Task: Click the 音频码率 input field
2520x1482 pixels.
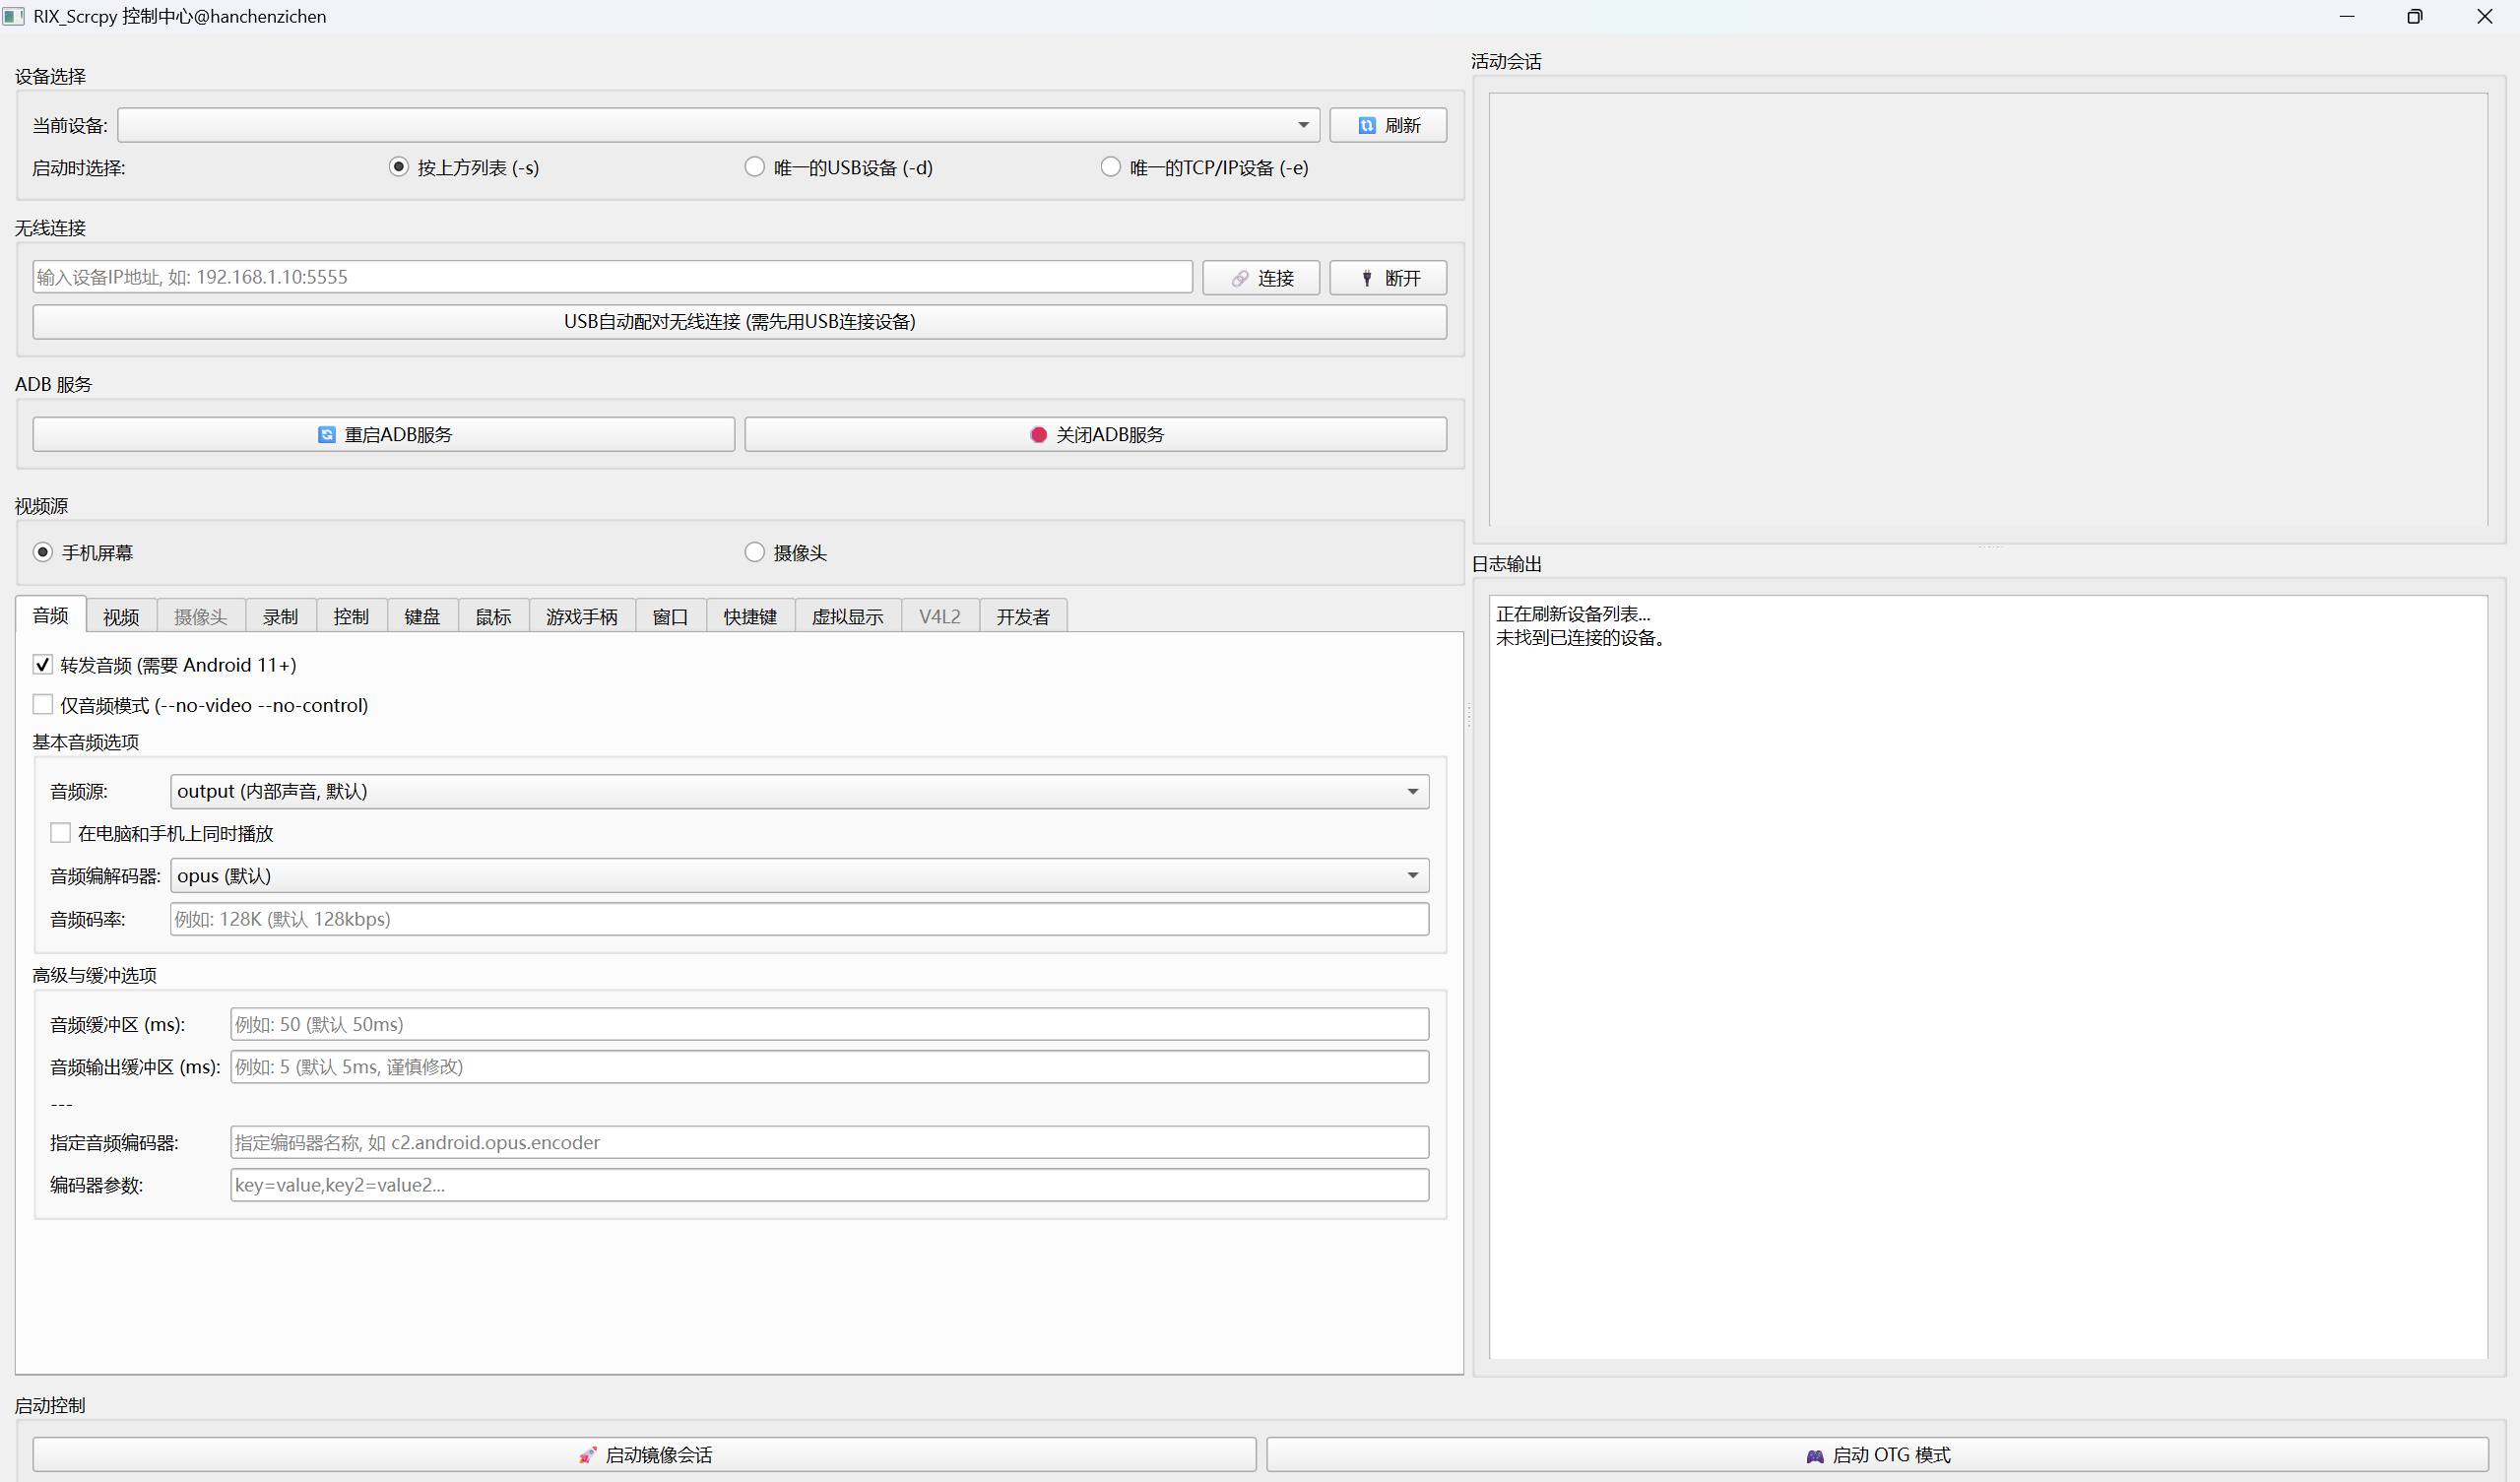Action: click(x=798, y=919)
